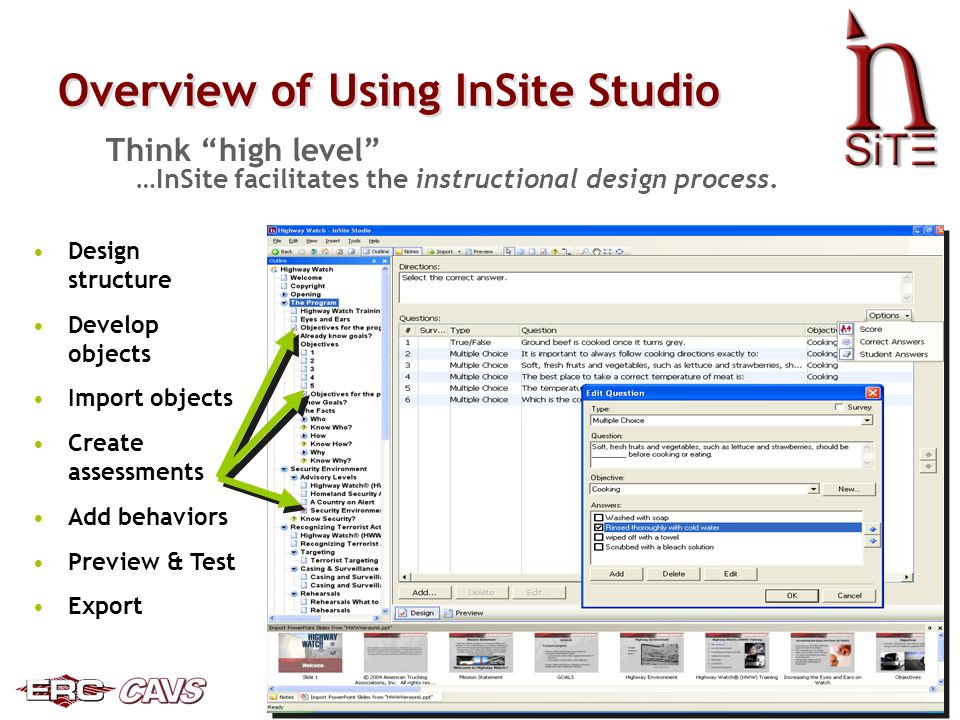
Task: Click the Know Who? question icon
Action: (x=304, y=427)
